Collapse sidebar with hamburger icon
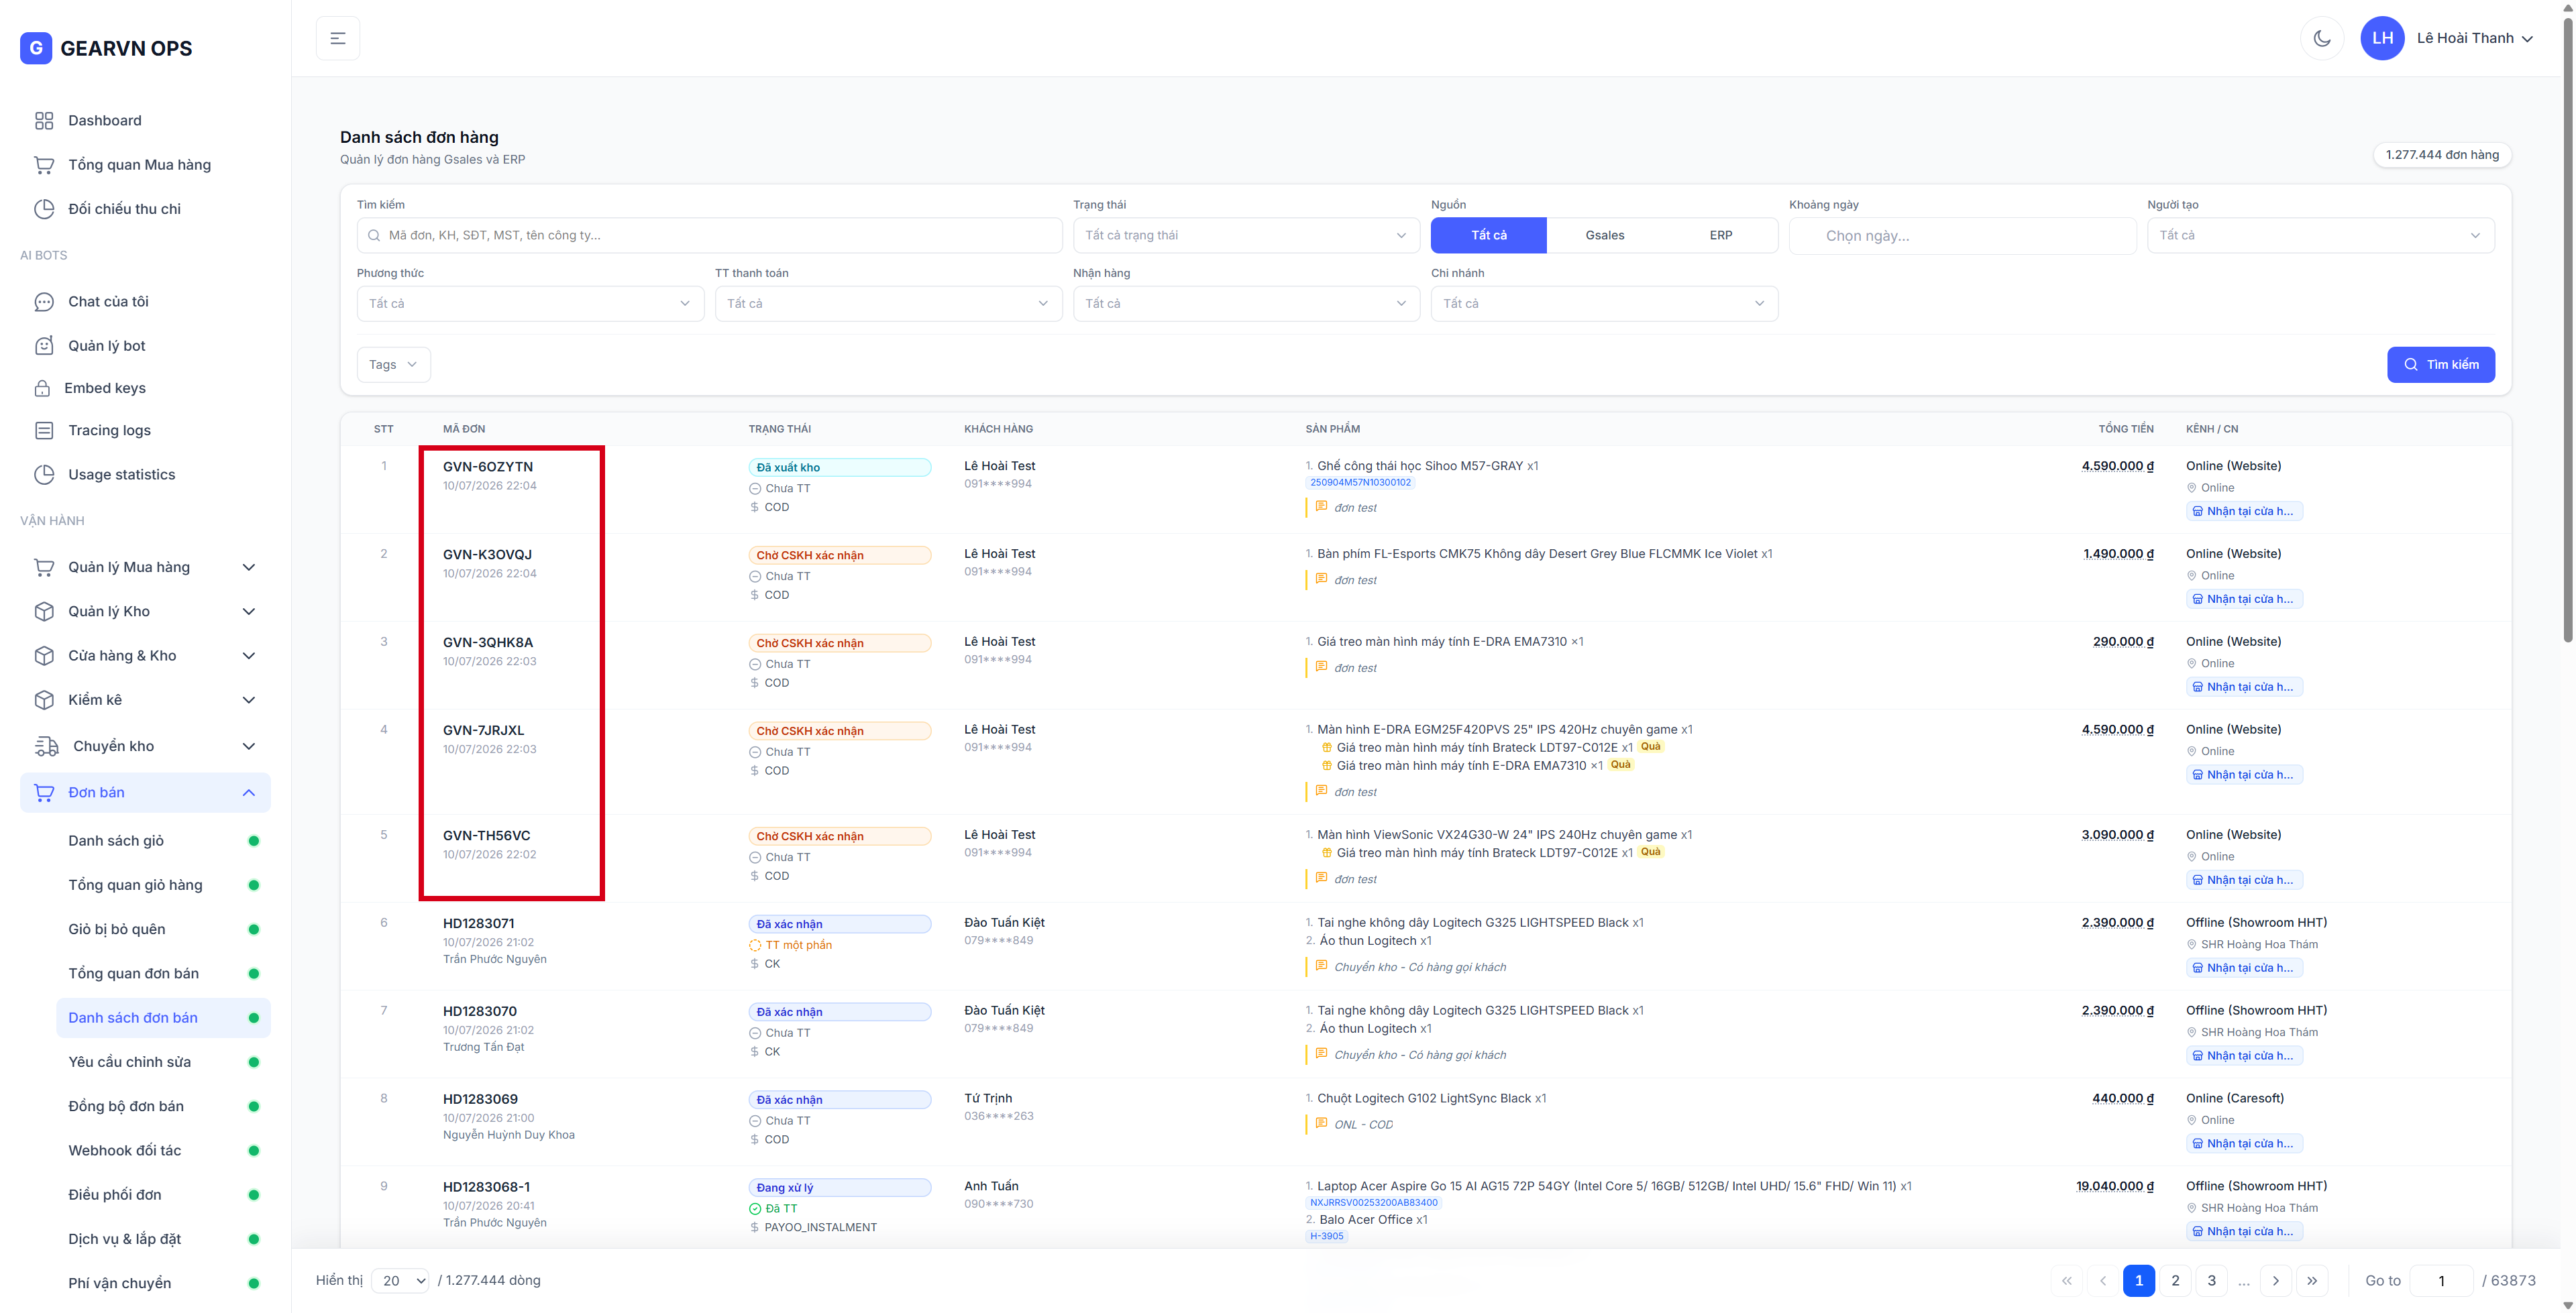Viewport: 2576px width, 1313px height. 338,39
